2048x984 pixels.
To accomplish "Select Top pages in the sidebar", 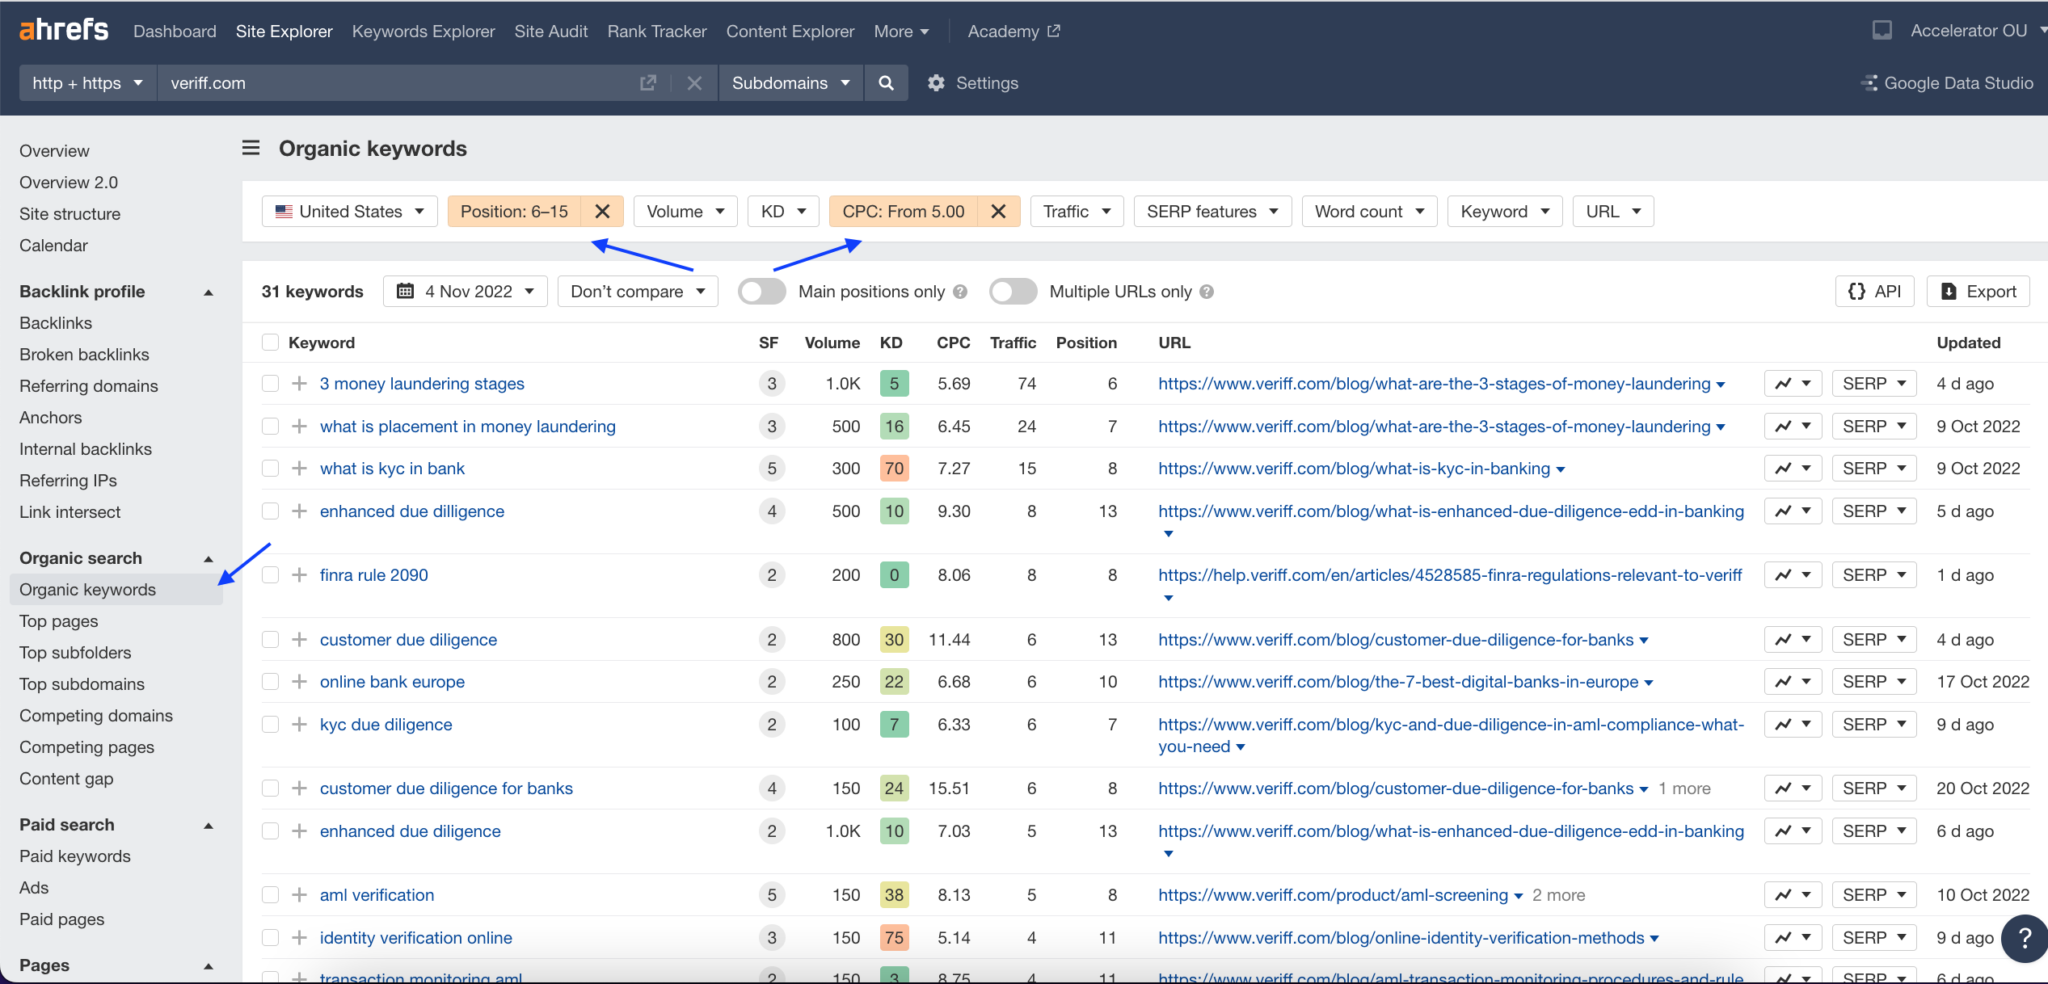I will tap(59, 621).
